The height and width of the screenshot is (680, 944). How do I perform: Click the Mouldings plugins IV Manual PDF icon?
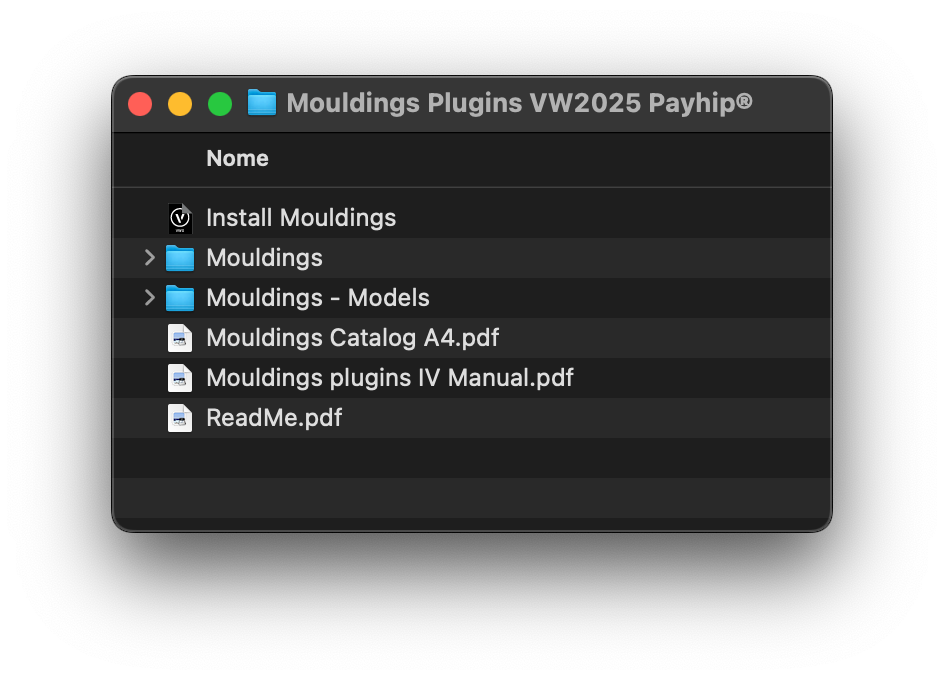pyautogui.click(x=180, y=377)
